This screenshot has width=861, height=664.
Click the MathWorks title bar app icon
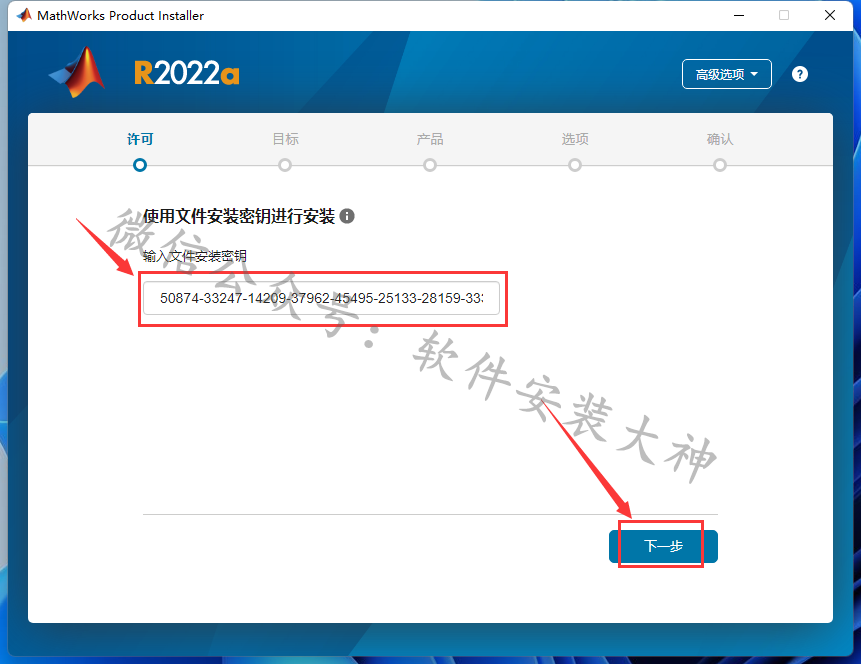click(x=24, y=15)
